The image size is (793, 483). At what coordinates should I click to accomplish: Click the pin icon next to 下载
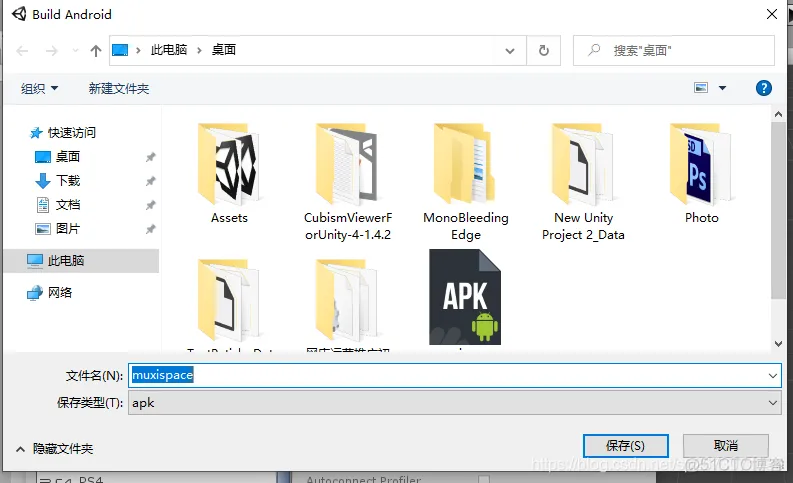click(x=150, y=181)
